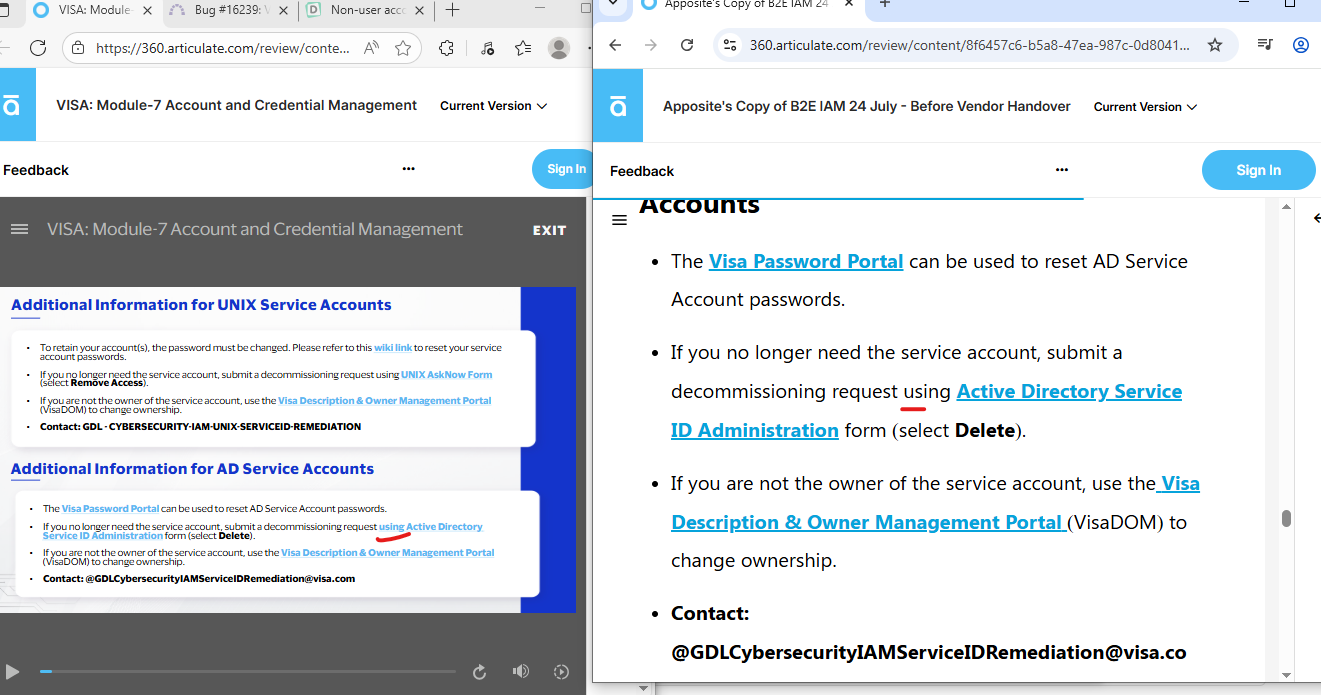Open UNIX AskNow Form link in slide

click(x=446, y=375)
